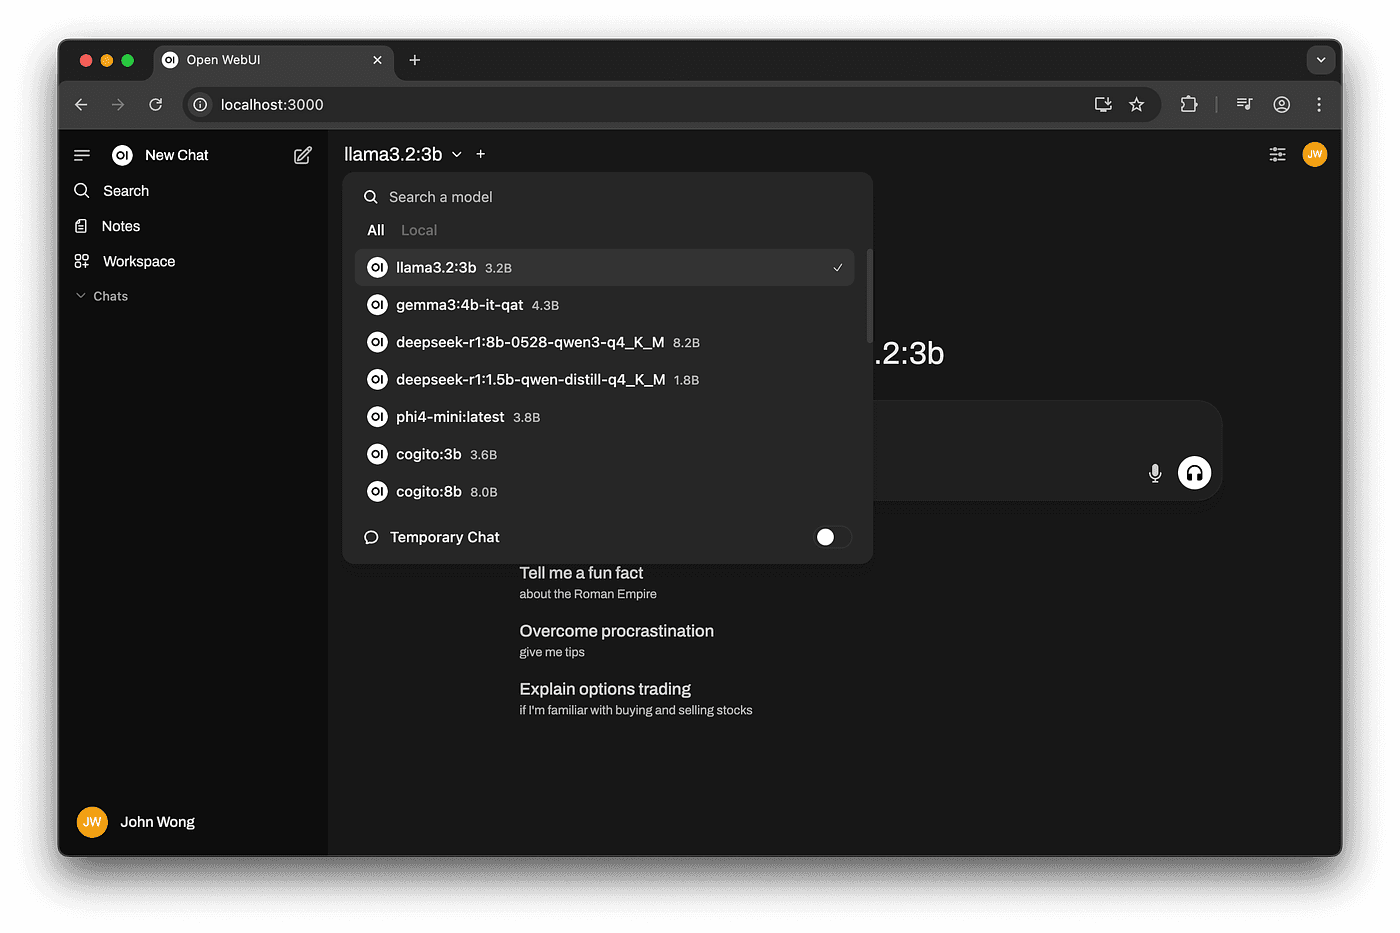1400x933 pixels.
Task: Choose cogito:3b model
Action: 604,454
